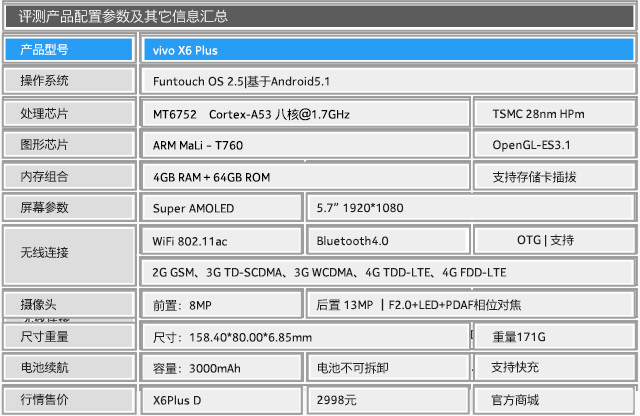Click the OpenGL-ES3.1 cell

click(553, 146)
